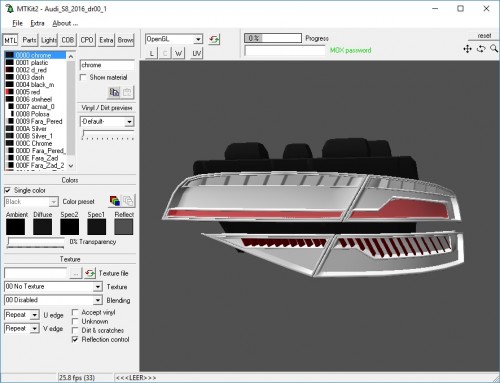Select the zoom magnifier icon

pos(494,49)
